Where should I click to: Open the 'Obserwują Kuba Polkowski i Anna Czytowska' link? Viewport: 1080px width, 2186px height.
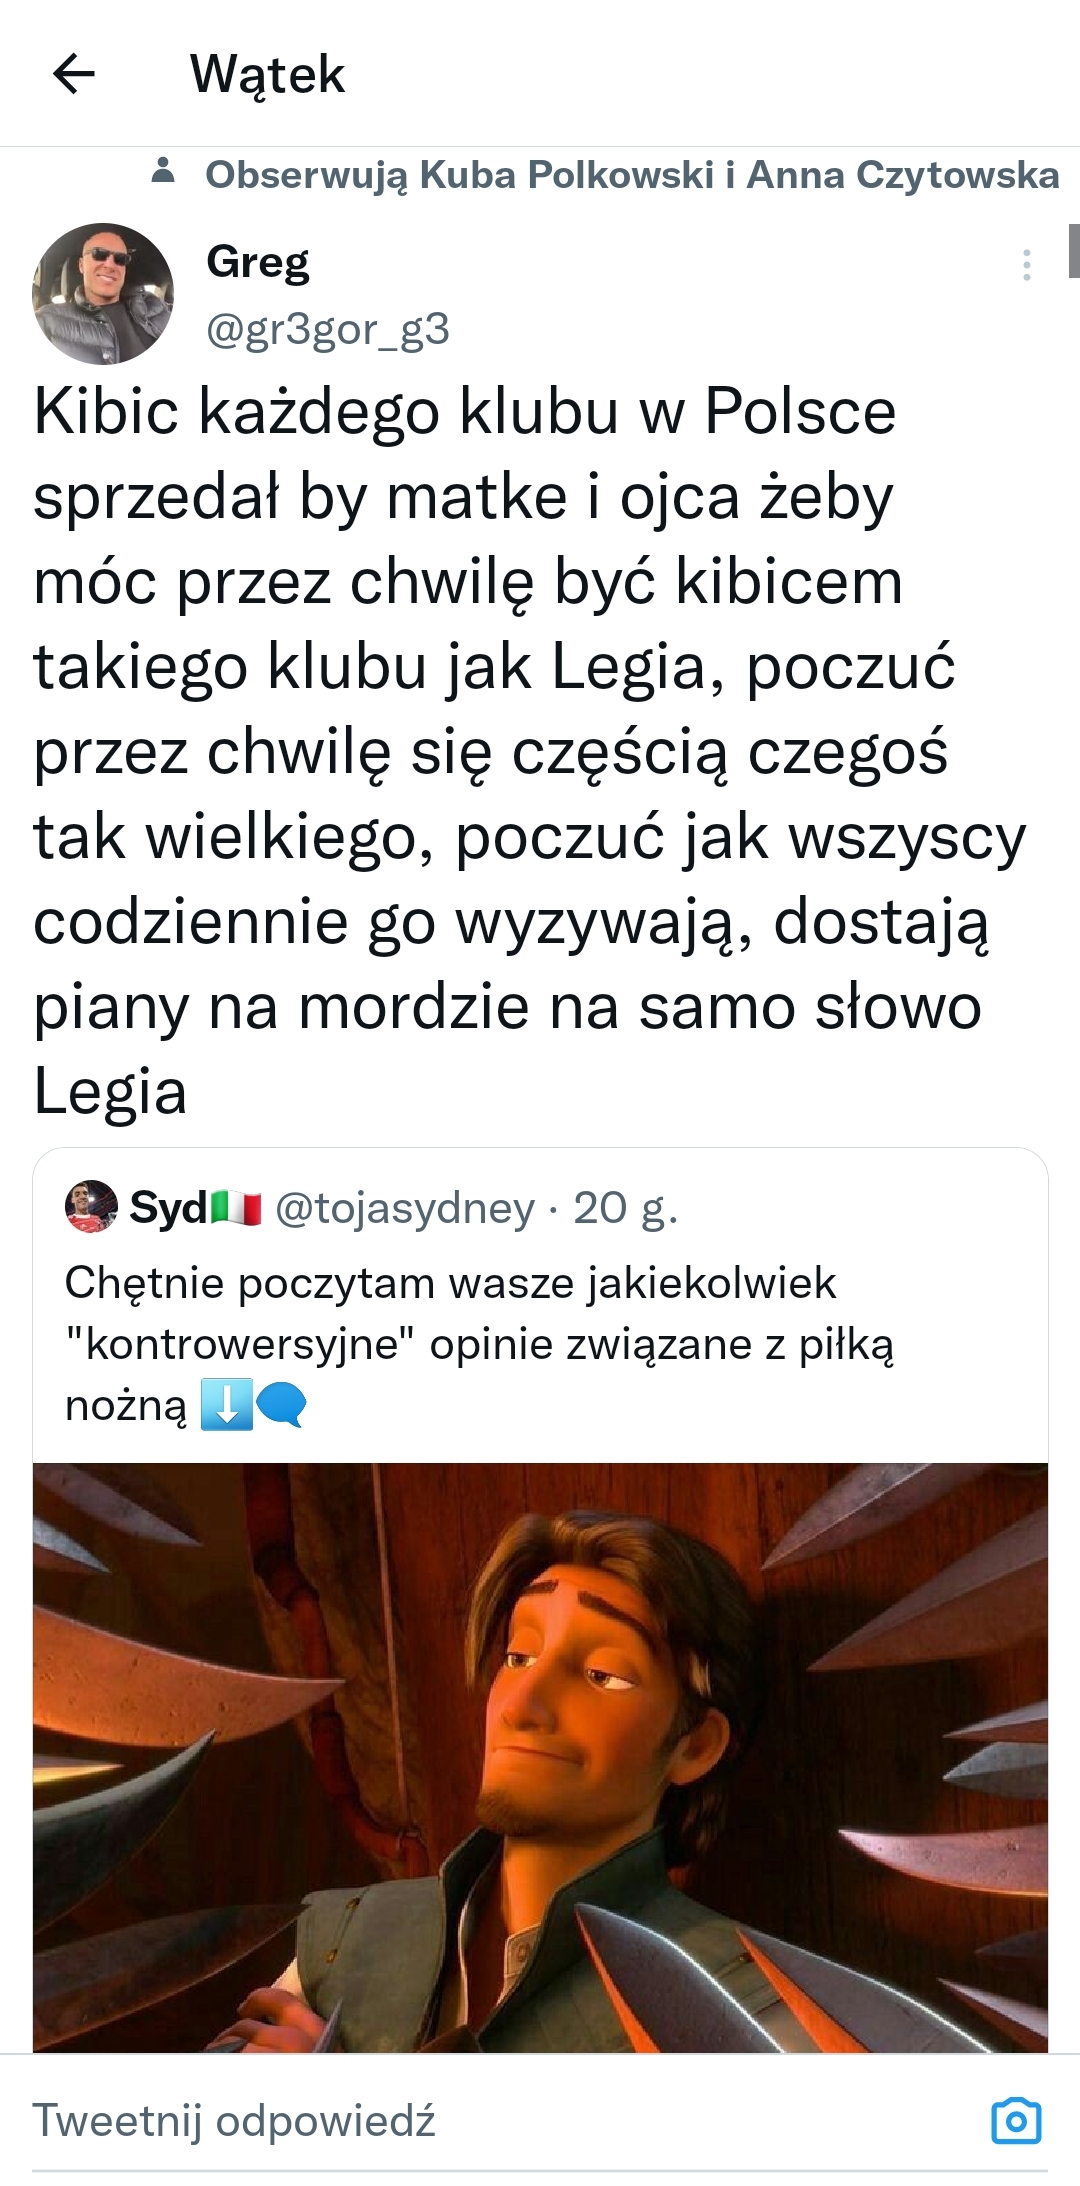point(631,175)
